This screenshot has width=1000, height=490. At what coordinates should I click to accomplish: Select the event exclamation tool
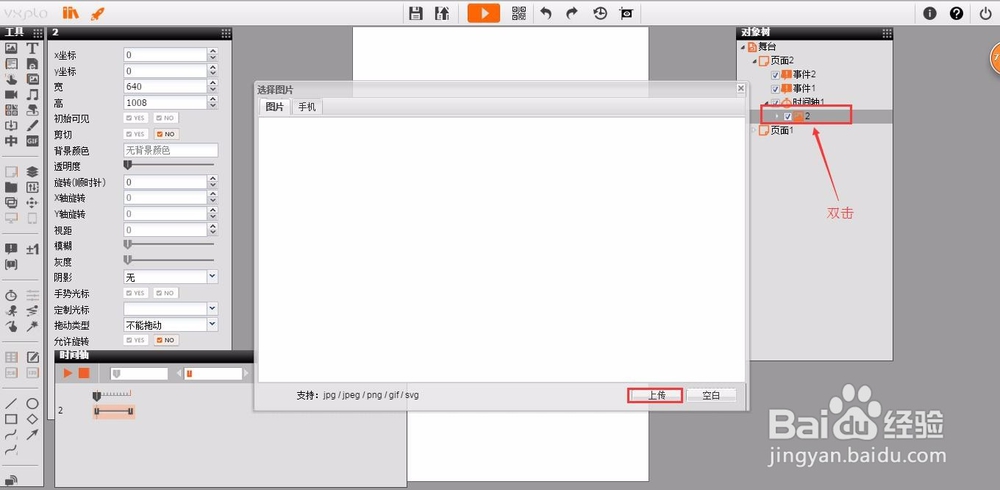pyautogui.click(x=11, y=249)
